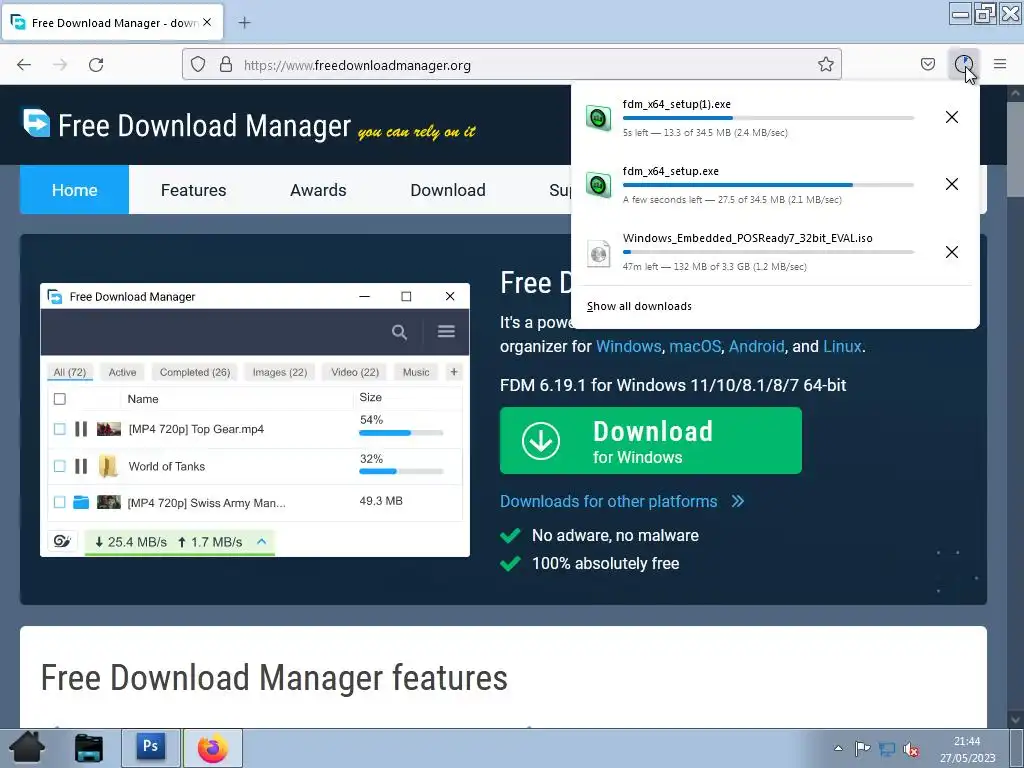The height and width of the screenshot is (768, 1024).
Task: Select the Music filter tab
Action: click(416, 372)
